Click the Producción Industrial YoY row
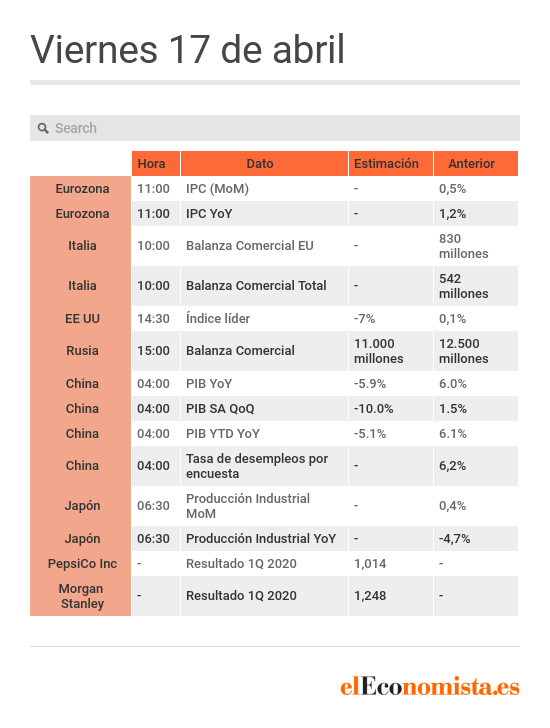This screenshot has width=550, height=728. coord(274,539)
